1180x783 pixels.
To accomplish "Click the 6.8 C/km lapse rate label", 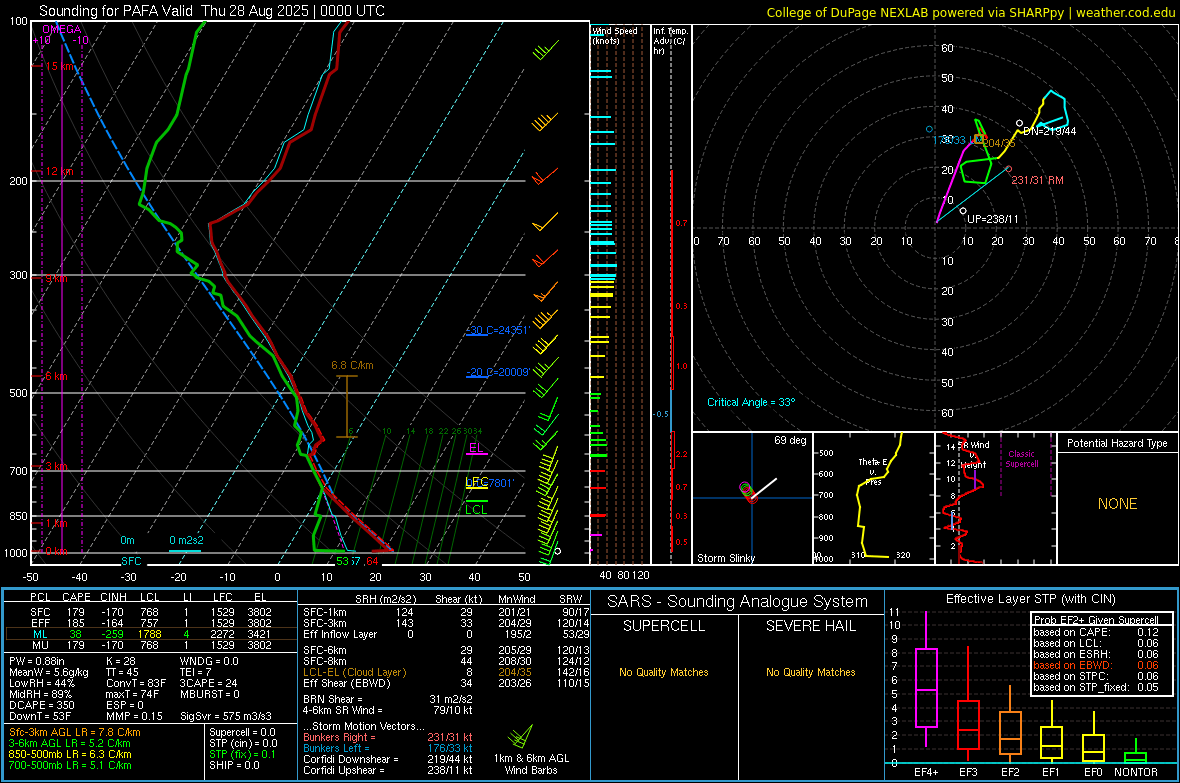I will [352, 365].
